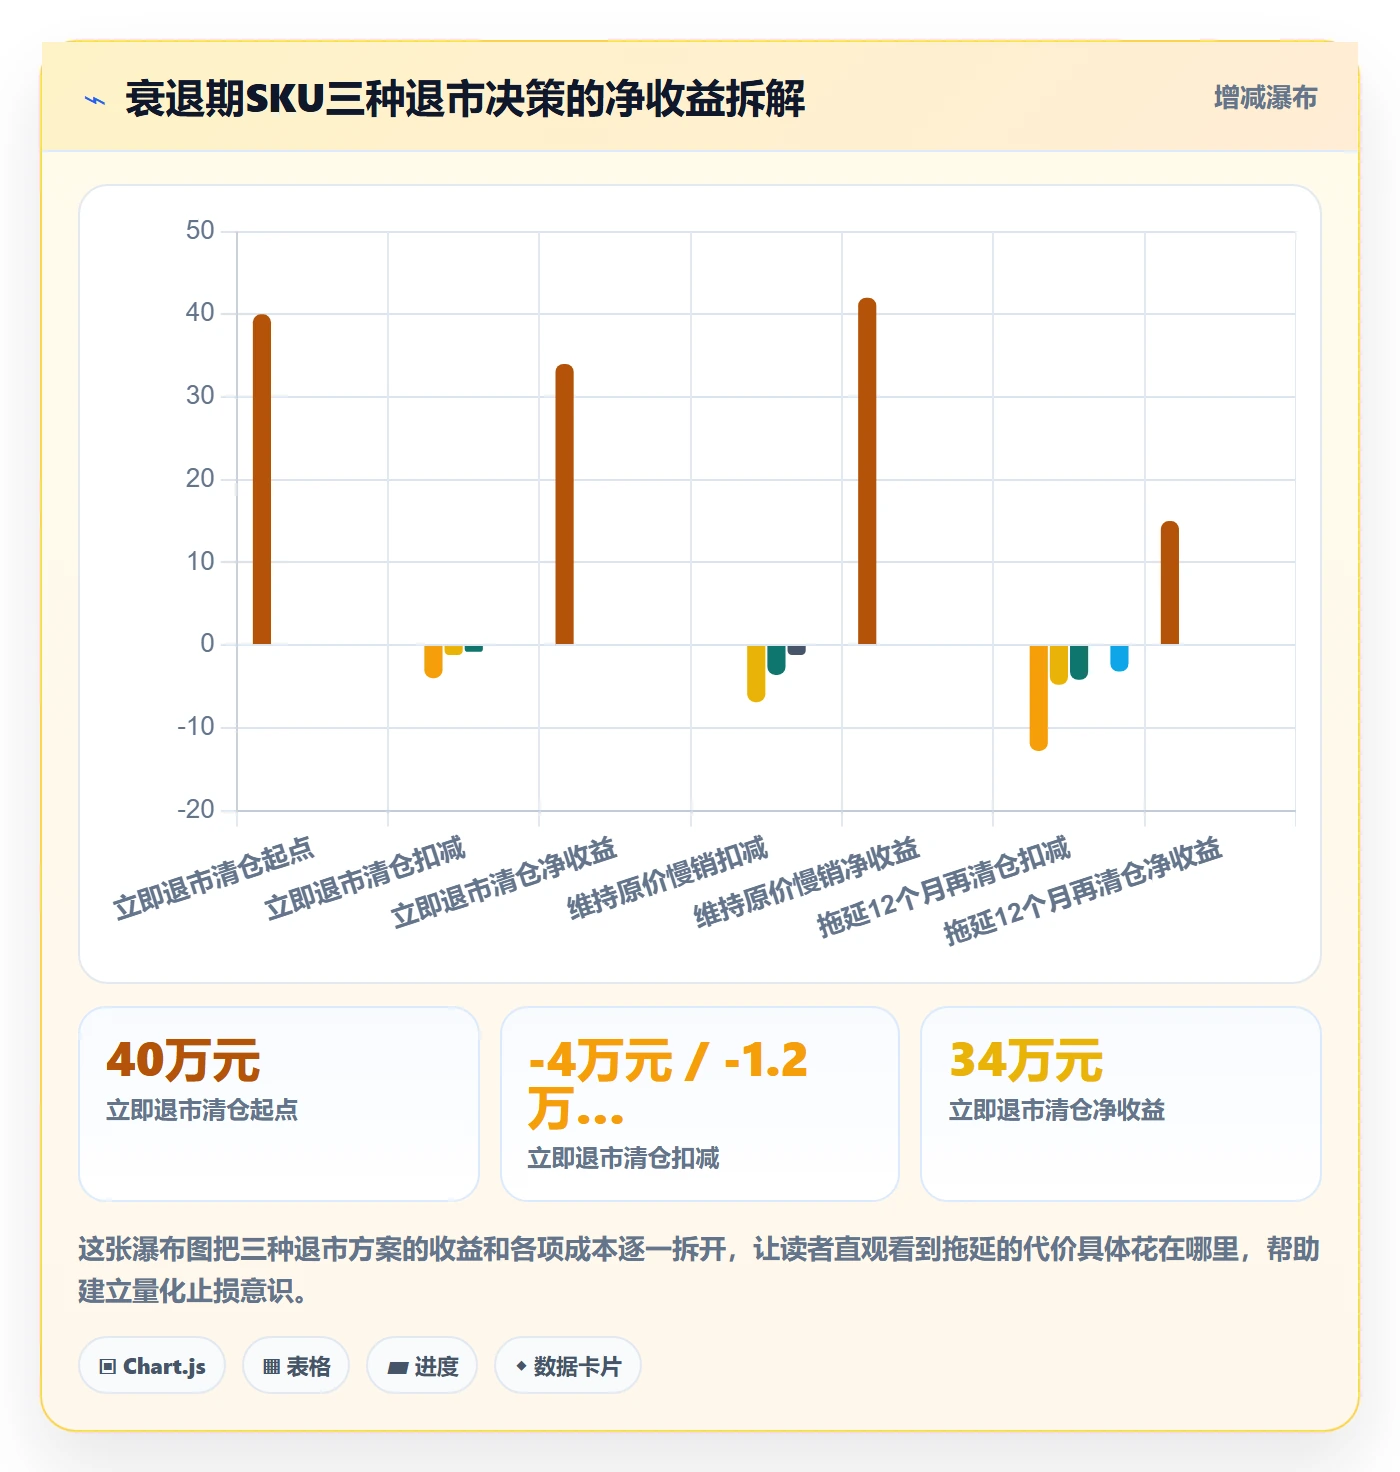Click the -4万元 / -1.2万… stat card
This screenshot has height=1472, width=1400.
(x=700, y=1104)
